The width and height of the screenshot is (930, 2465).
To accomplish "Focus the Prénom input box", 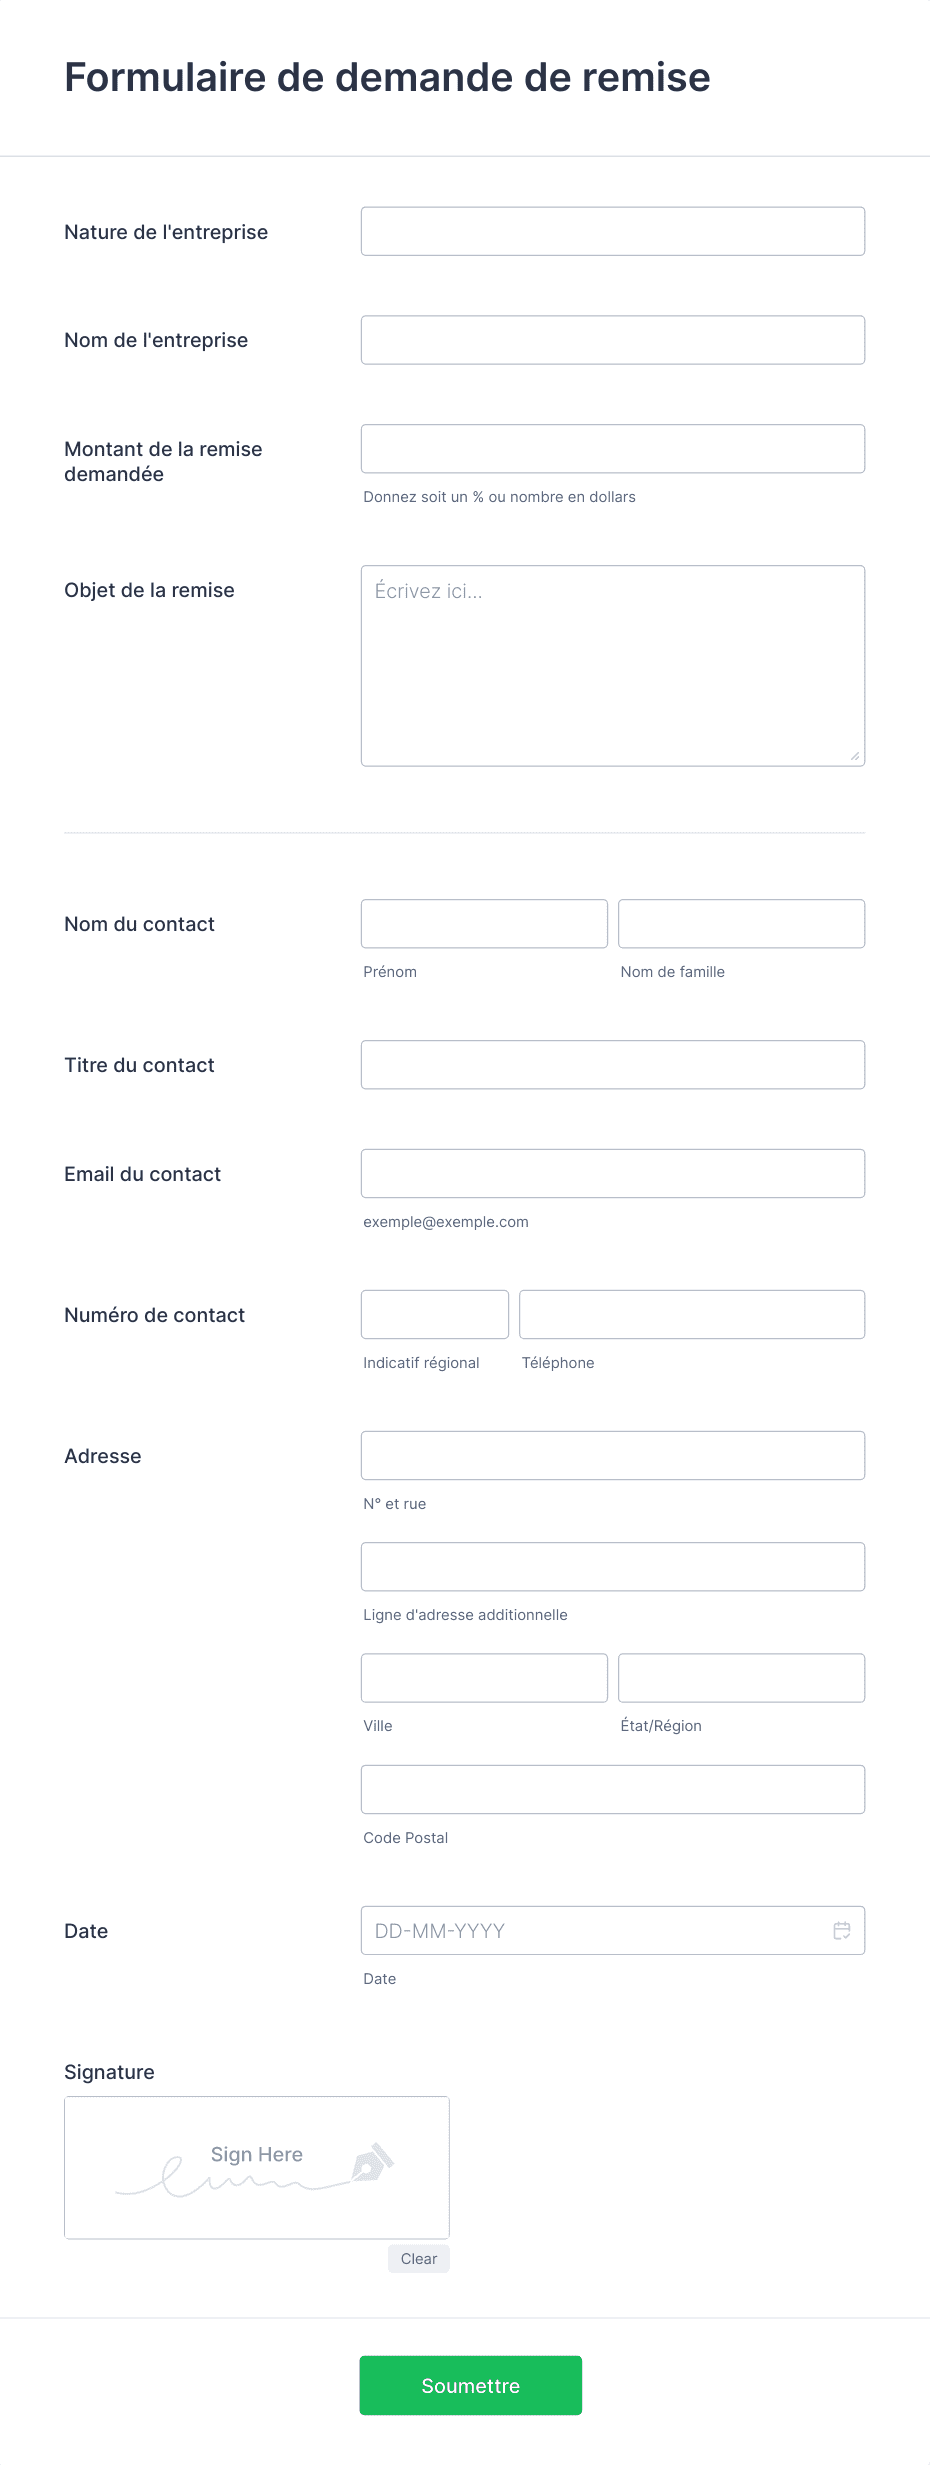I will (x=484, y=924).
